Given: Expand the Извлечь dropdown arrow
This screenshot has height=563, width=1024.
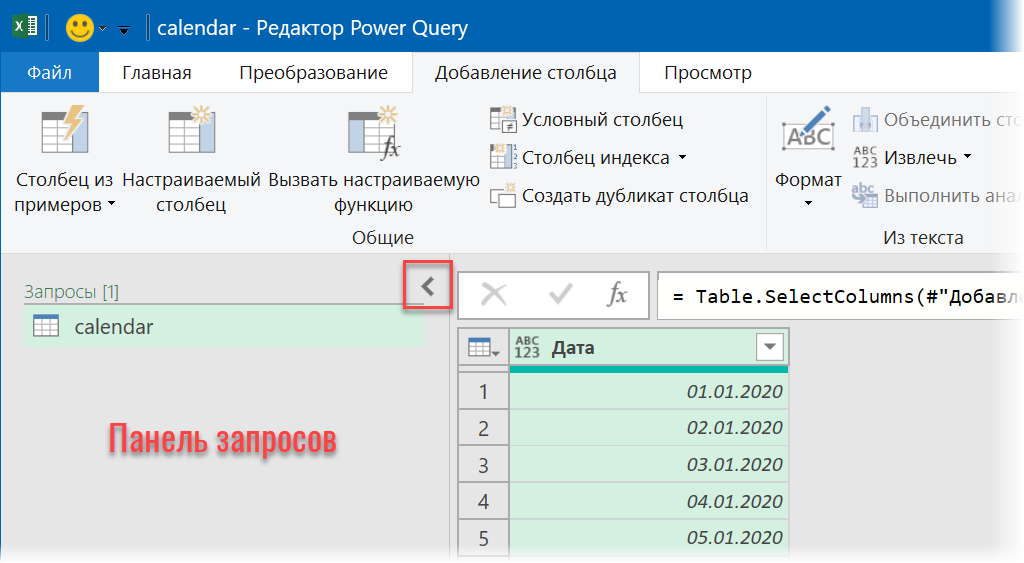Looking at the screenshot, I should pos(968,157).
